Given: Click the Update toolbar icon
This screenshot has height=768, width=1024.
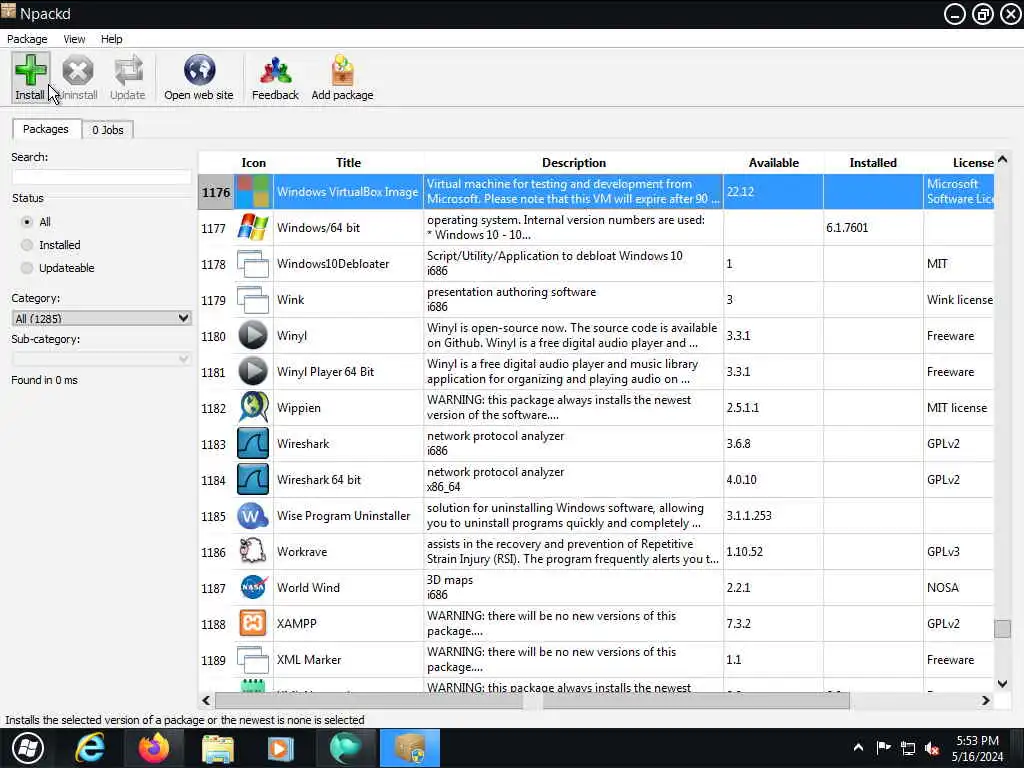Looking at the screenshot, I should [x=128, y=70].
